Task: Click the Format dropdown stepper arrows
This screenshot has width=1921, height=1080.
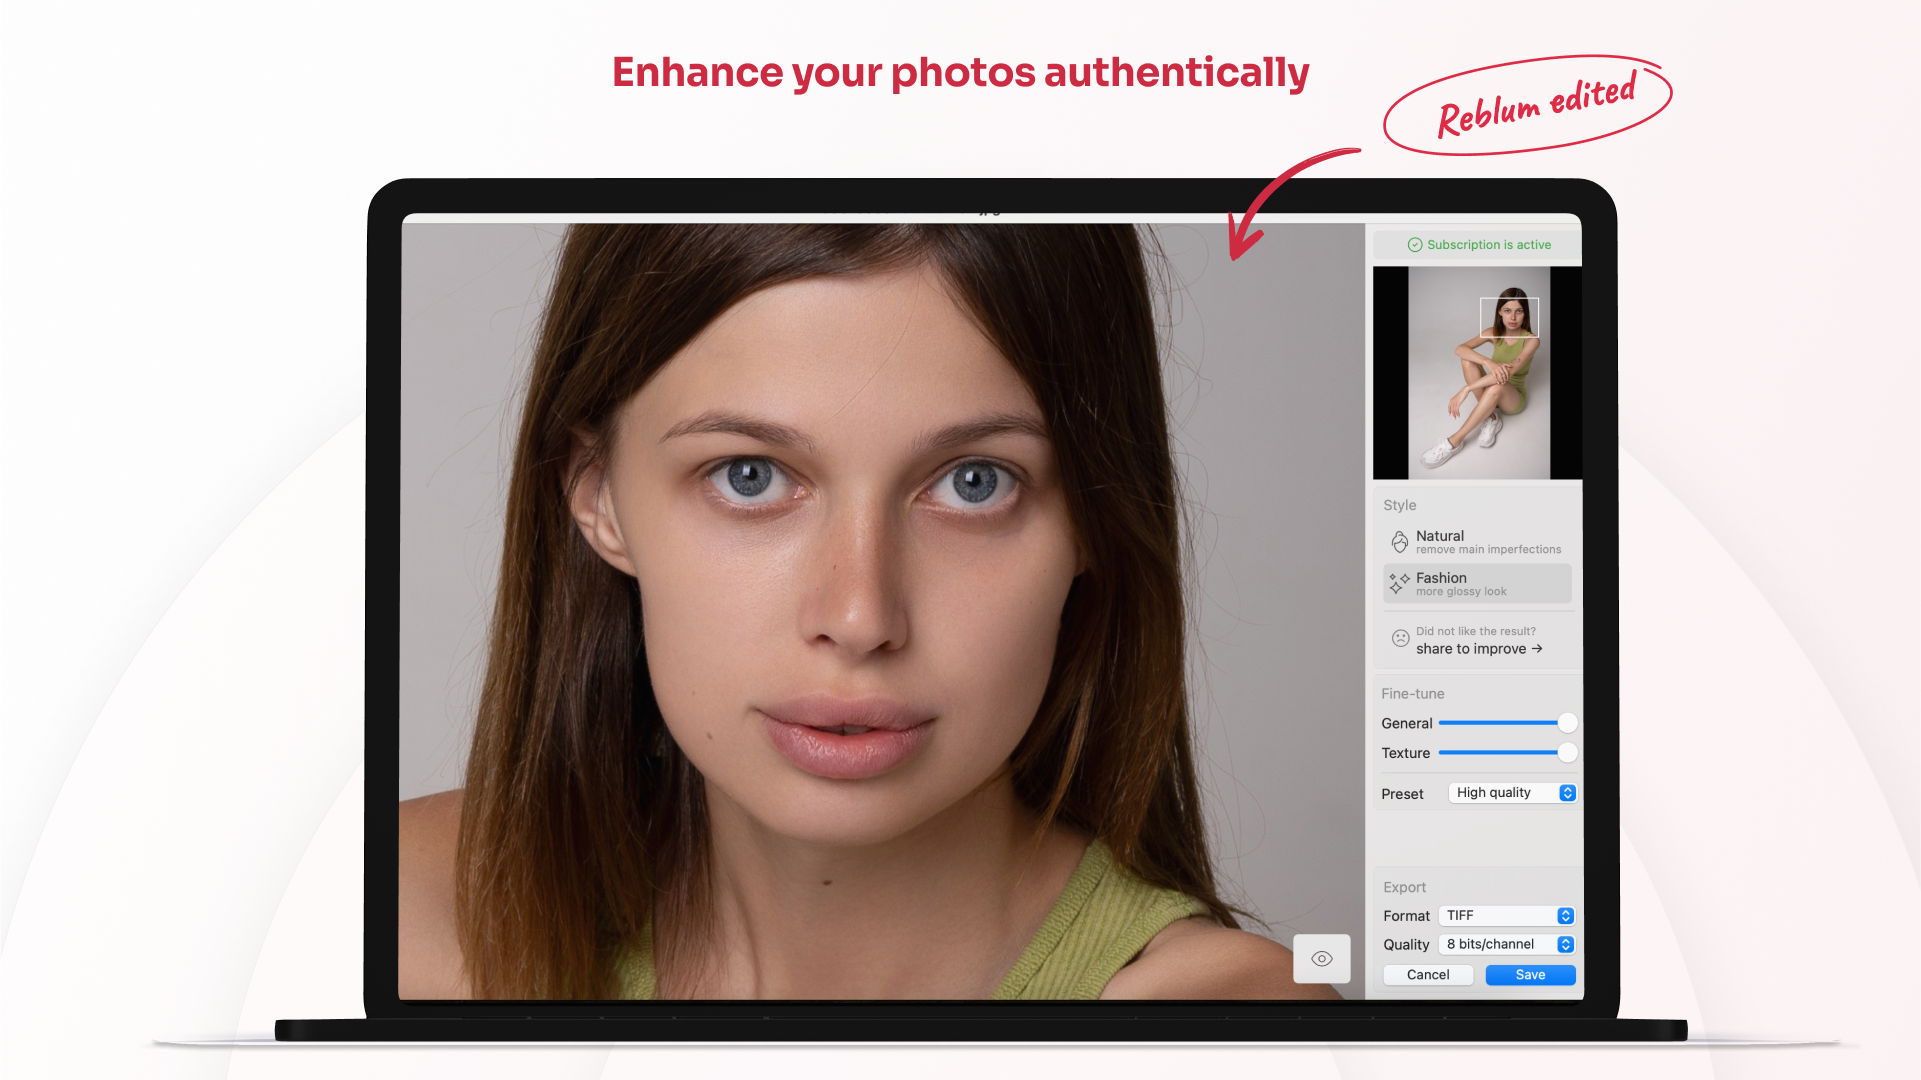Action: coord(1565,916)
